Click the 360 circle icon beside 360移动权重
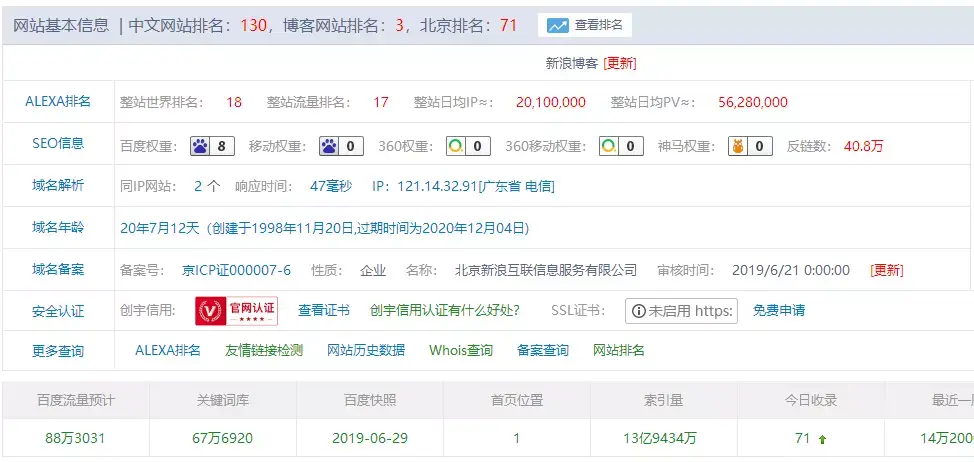The height and width of the screenshot is (462, 974). tap(609, 147)
